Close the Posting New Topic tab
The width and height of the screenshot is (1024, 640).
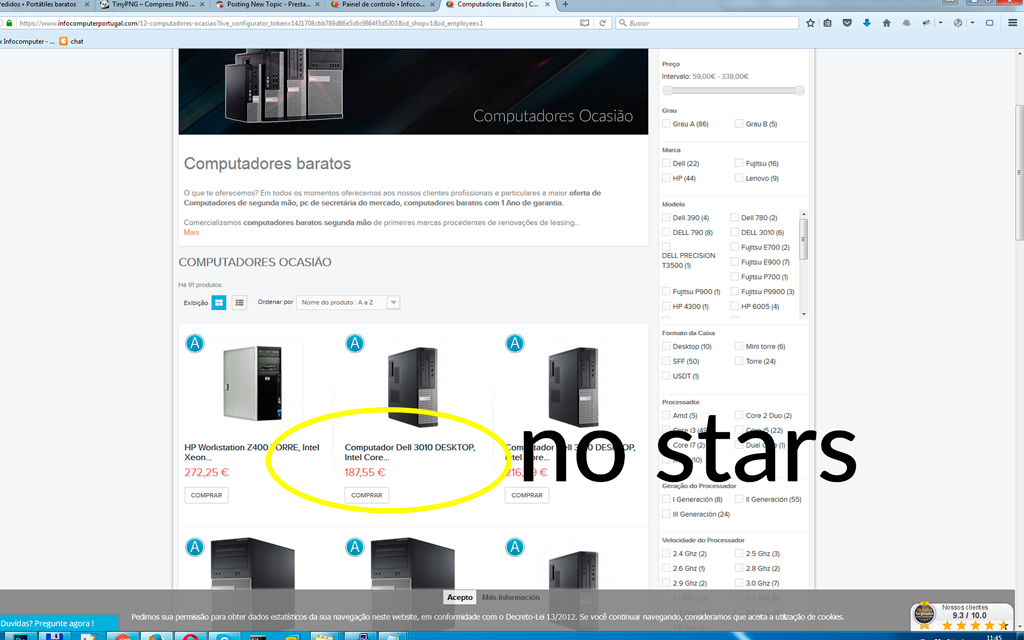(317, 4)
